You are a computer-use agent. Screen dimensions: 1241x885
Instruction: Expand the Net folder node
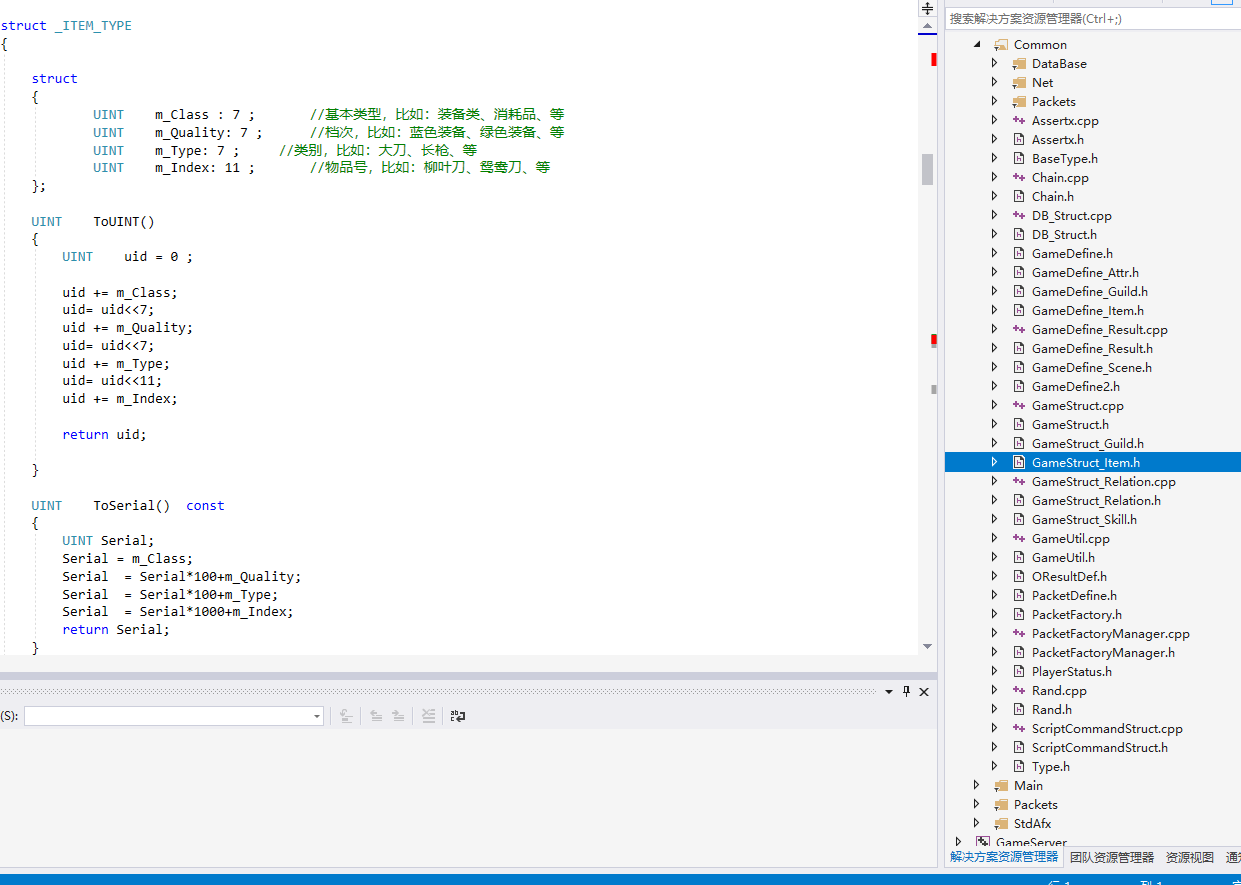(x=994, y=83)
